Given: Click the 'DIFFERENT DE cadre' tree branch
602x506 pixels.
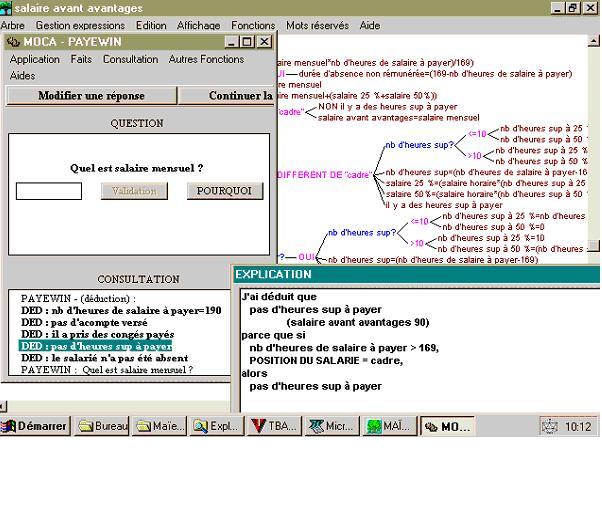Looking at the screenshot, I should click(325, 174).
